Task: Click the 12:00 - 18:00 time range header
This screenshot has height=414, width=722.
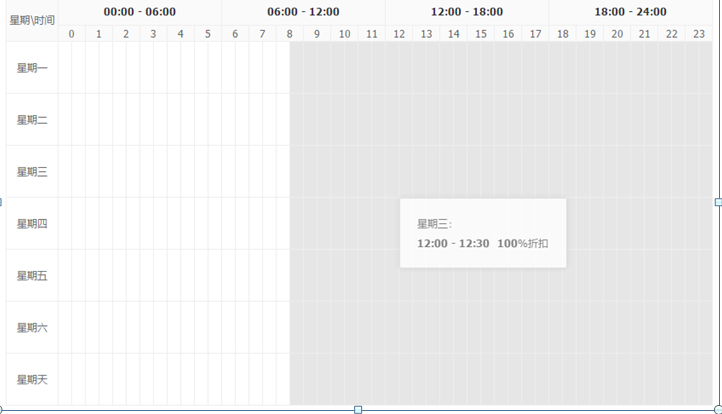Action: coord(467,12)
